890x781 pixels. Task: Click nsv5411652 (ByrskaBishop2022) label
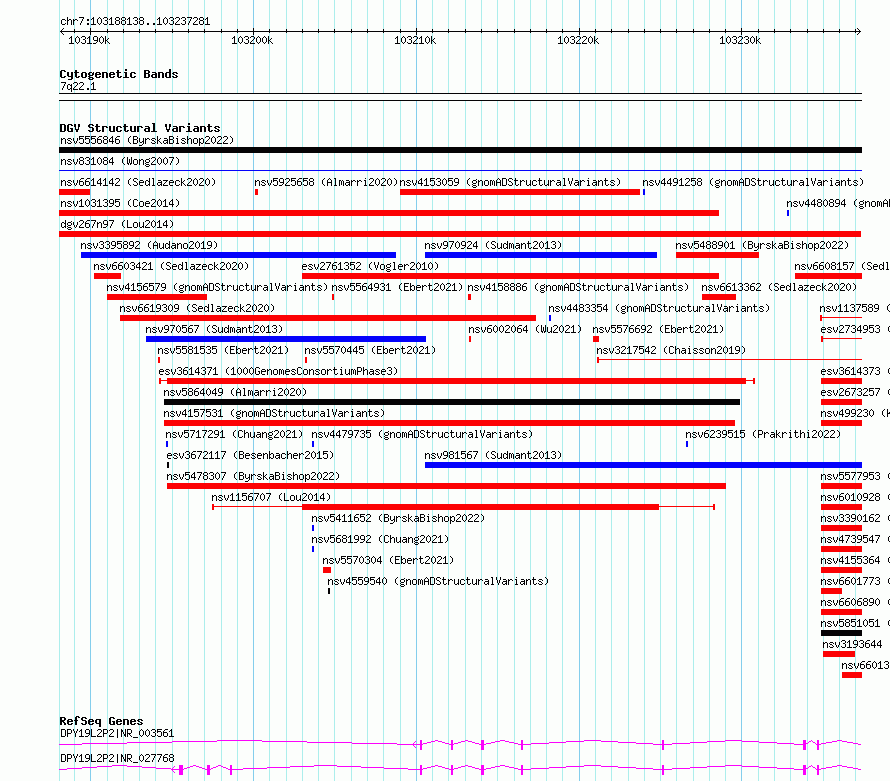pyautogui.click(x=398, y=518)
